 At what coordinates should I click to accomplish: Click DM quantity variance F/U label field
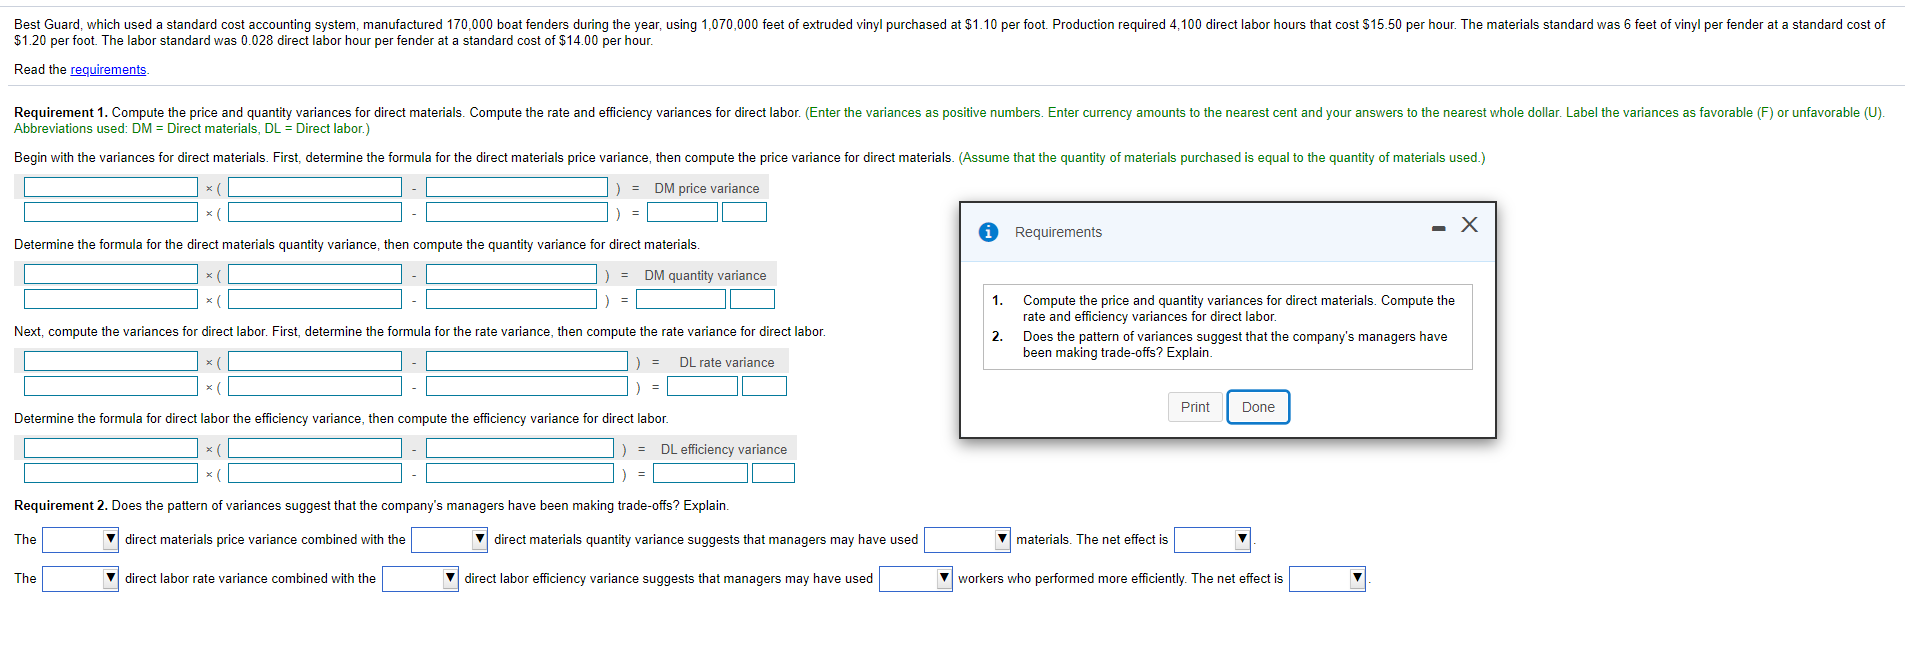click(752, 299)
